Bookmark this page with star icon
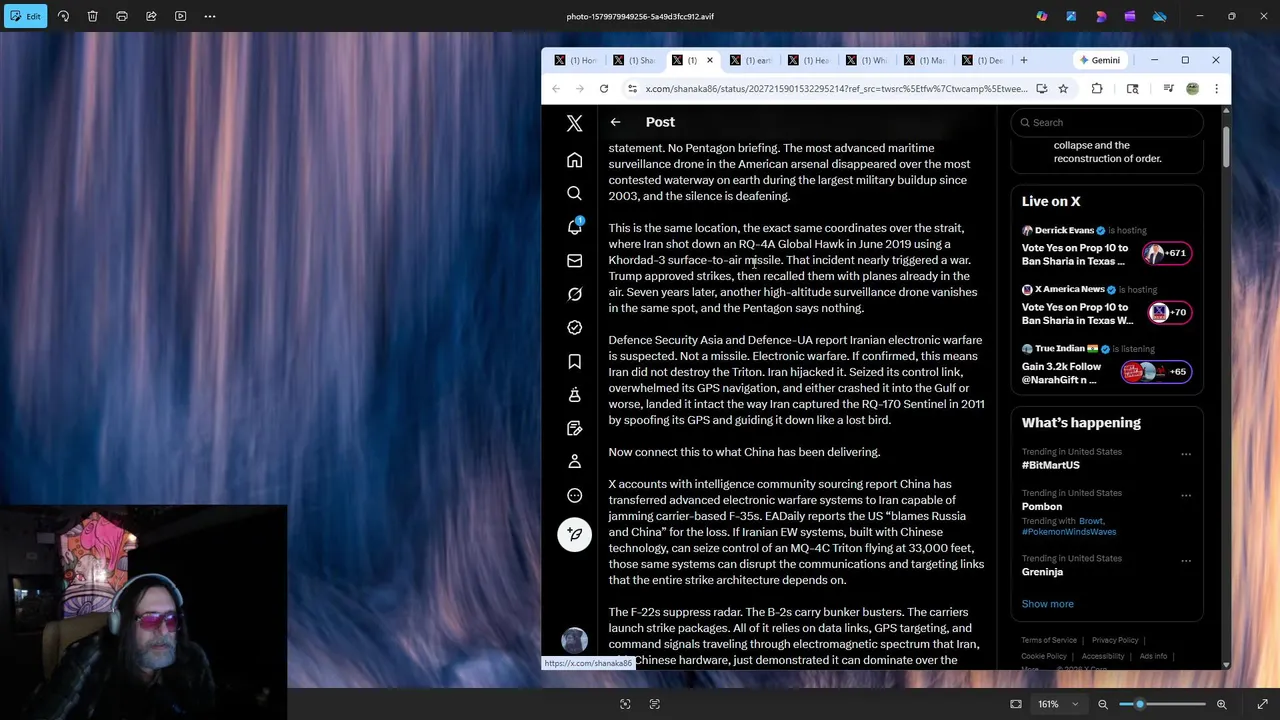 [x=1063, y=89]
